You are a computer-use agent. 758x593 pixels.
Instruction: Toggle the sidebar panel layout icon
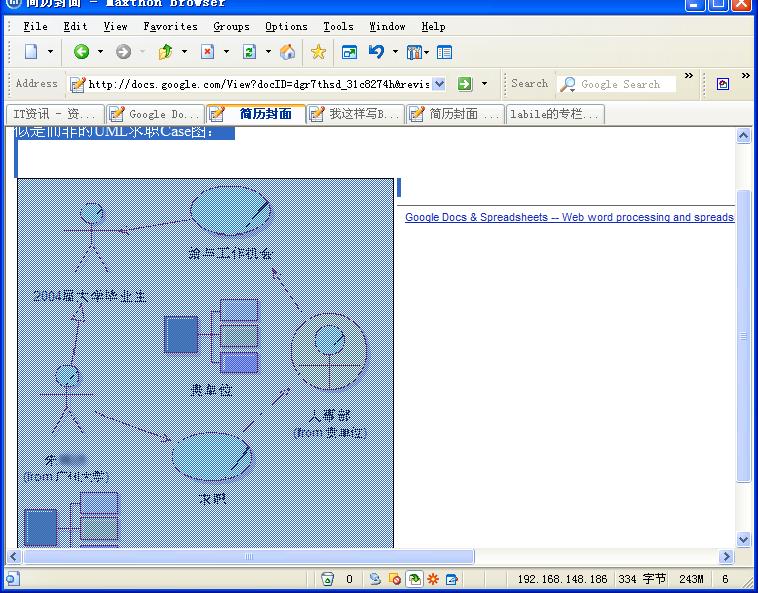coord(444,52)
